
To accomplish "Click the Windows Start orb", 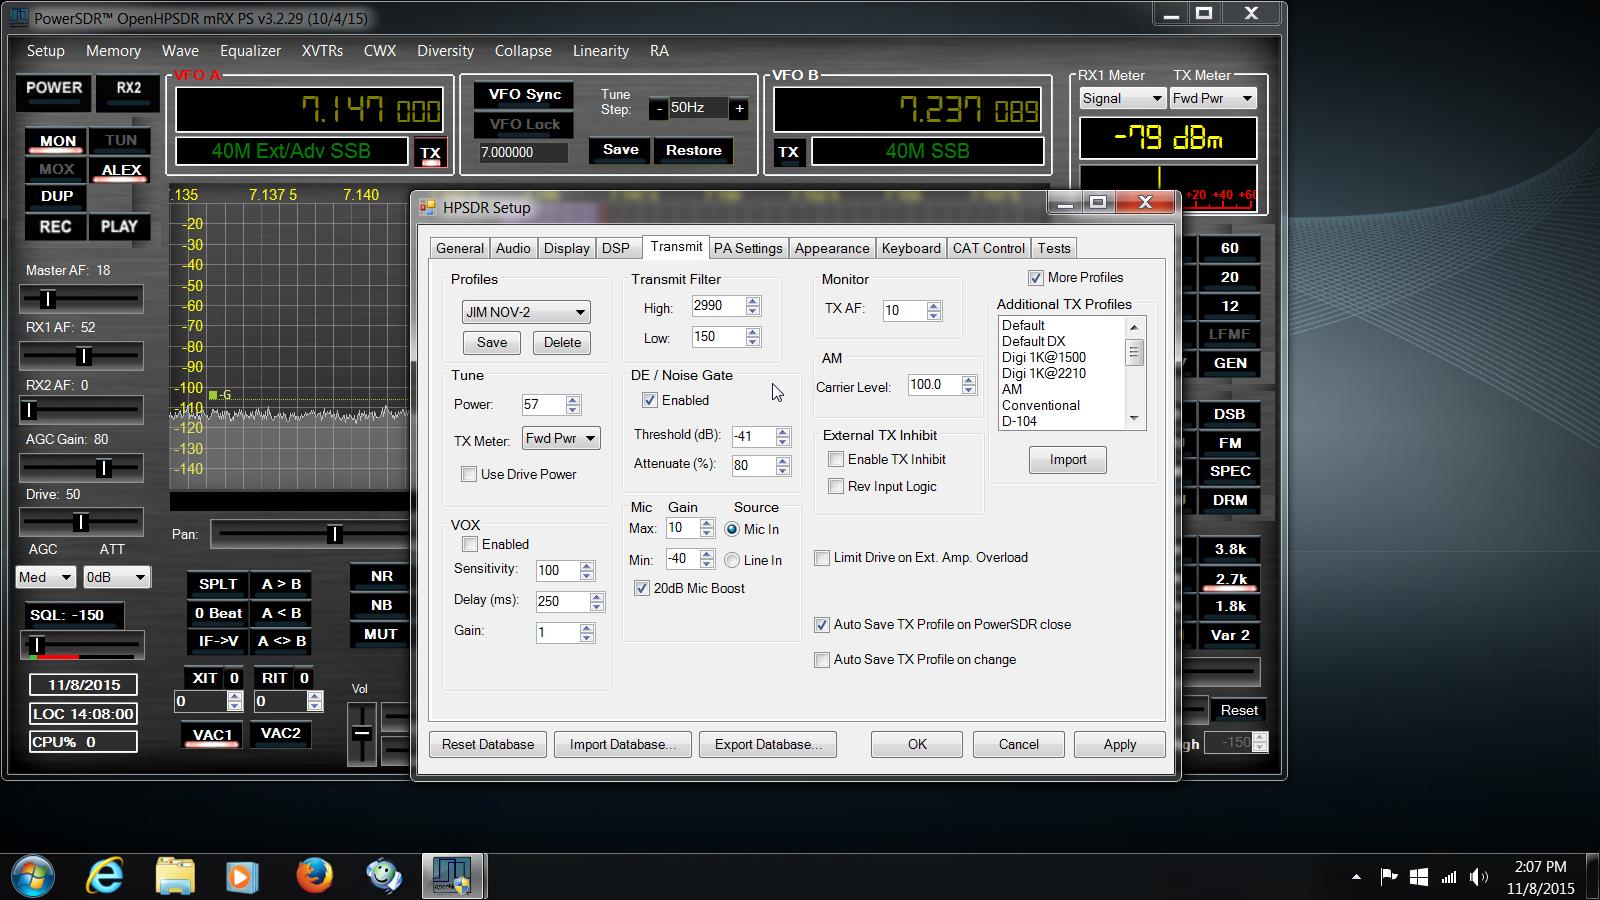I will (31, 876).
